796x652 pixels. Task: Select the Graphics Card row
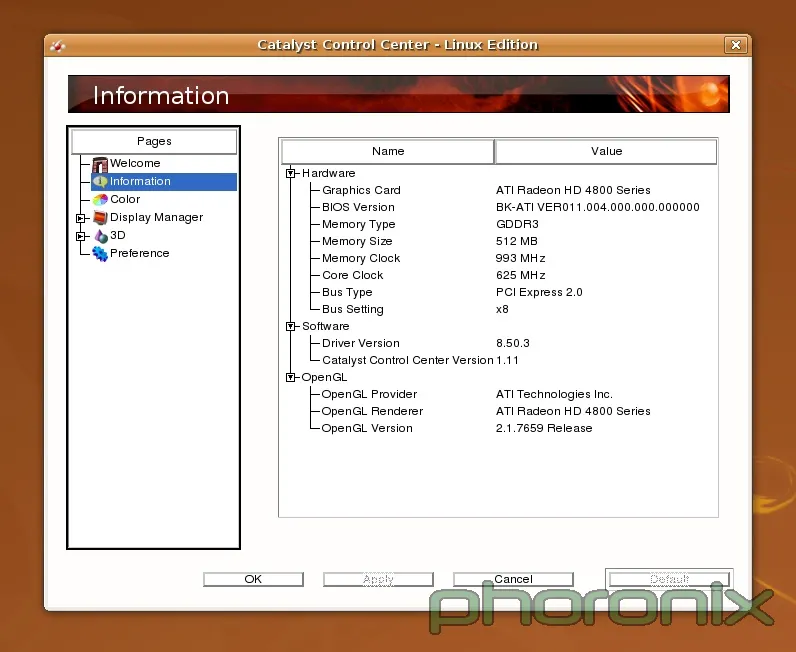click(x=361, y=190)
